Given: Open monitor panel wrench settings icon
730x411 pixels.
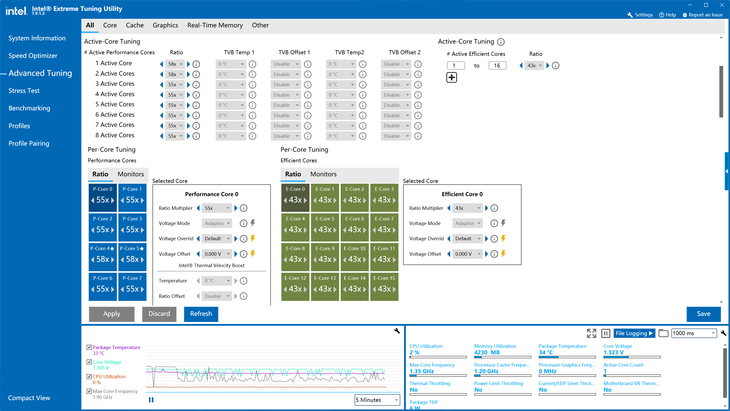Looking at the screenshot, I should click(x=723, y=333).
